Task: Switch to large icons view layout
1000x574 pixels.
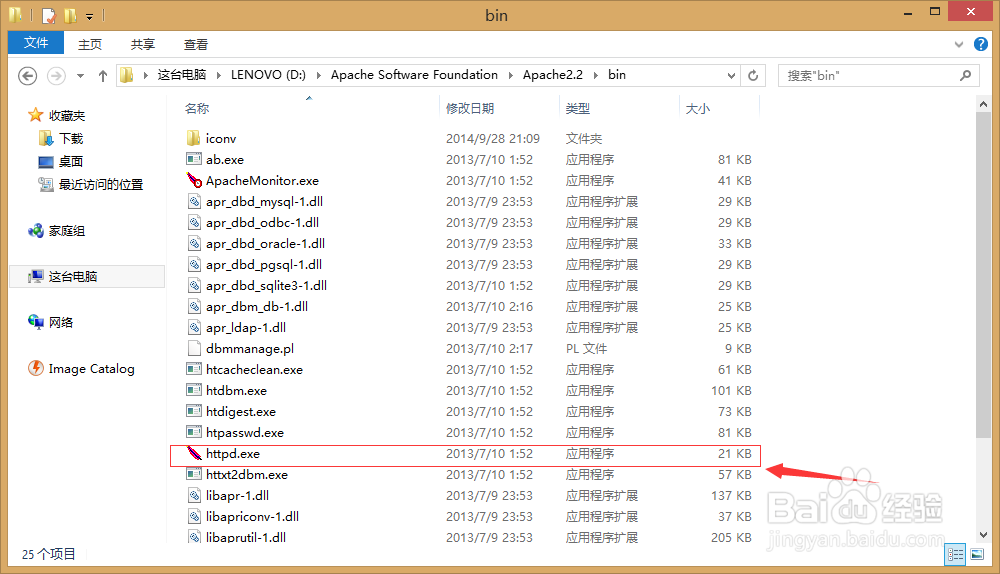Action: [977, 554]
